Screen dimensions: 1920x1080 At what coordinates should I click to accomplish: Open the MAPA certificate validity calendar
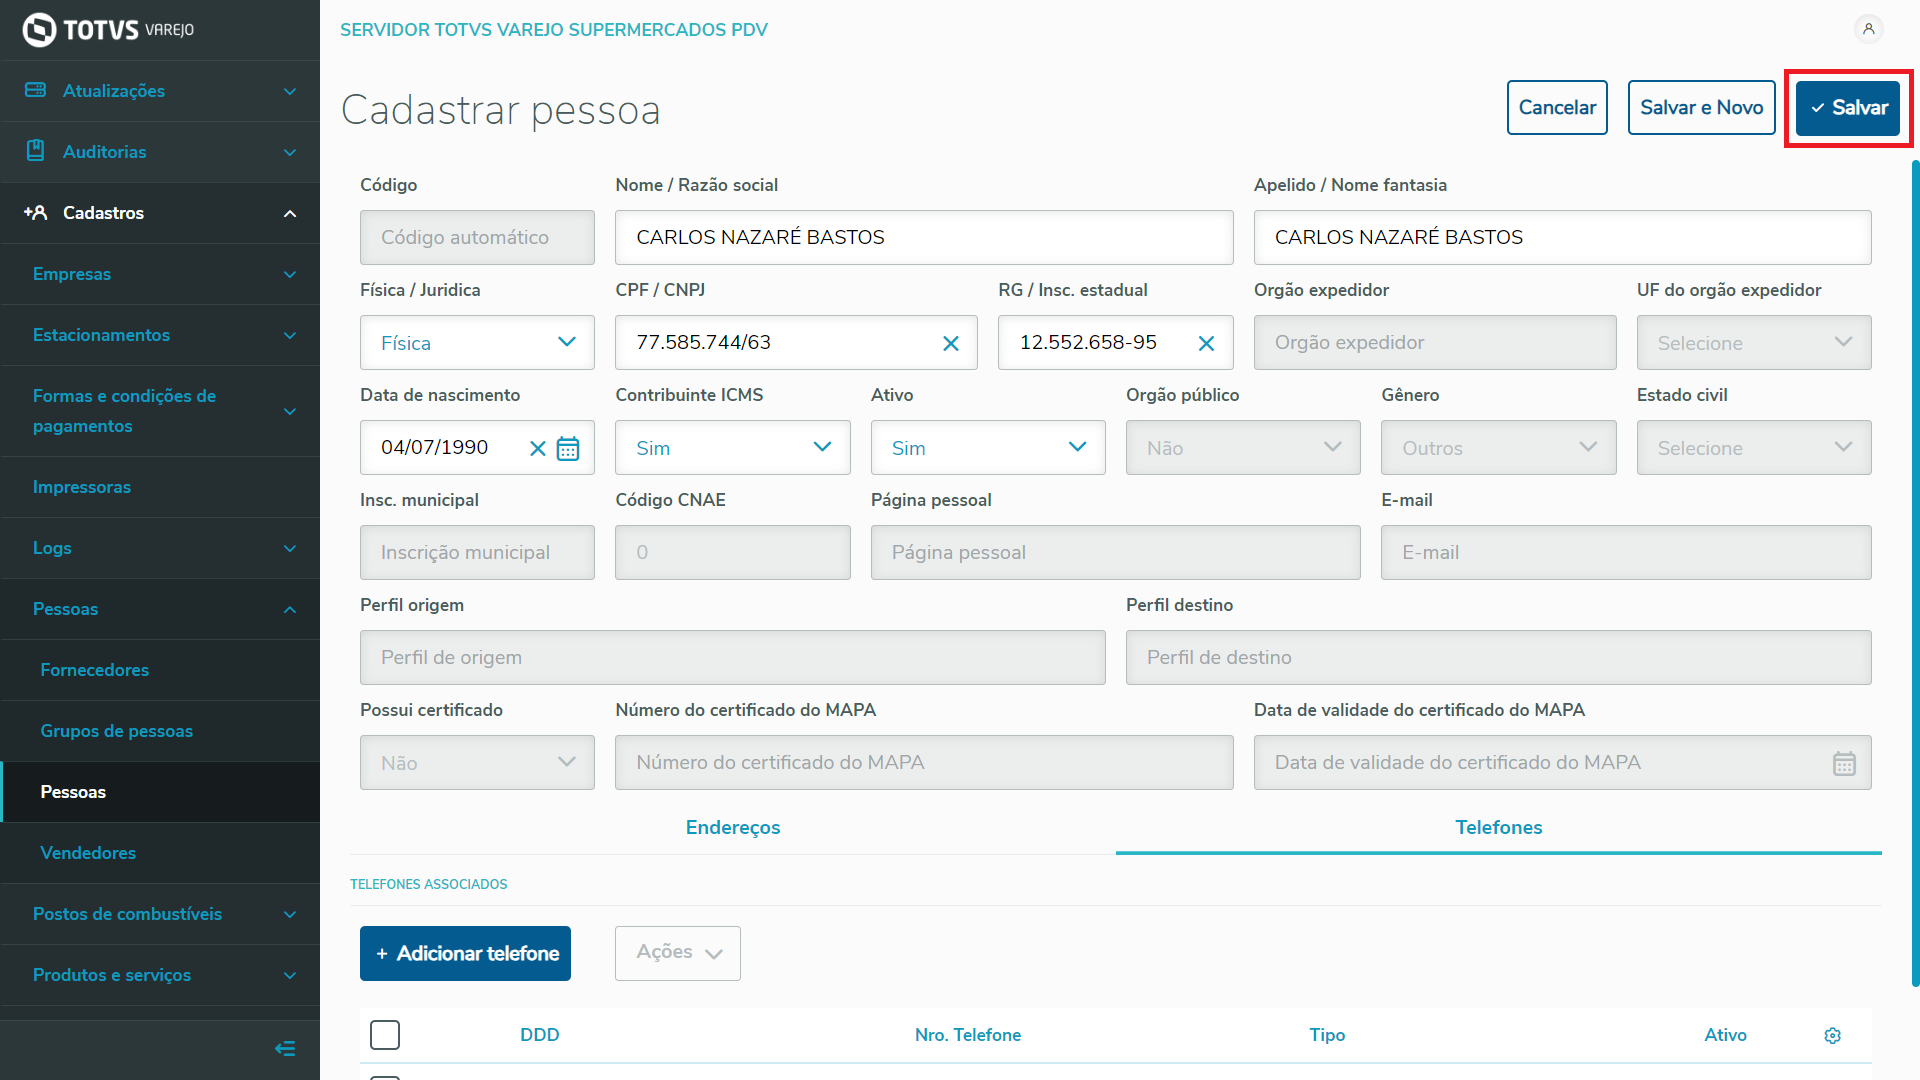click(x=1843, y=763)
